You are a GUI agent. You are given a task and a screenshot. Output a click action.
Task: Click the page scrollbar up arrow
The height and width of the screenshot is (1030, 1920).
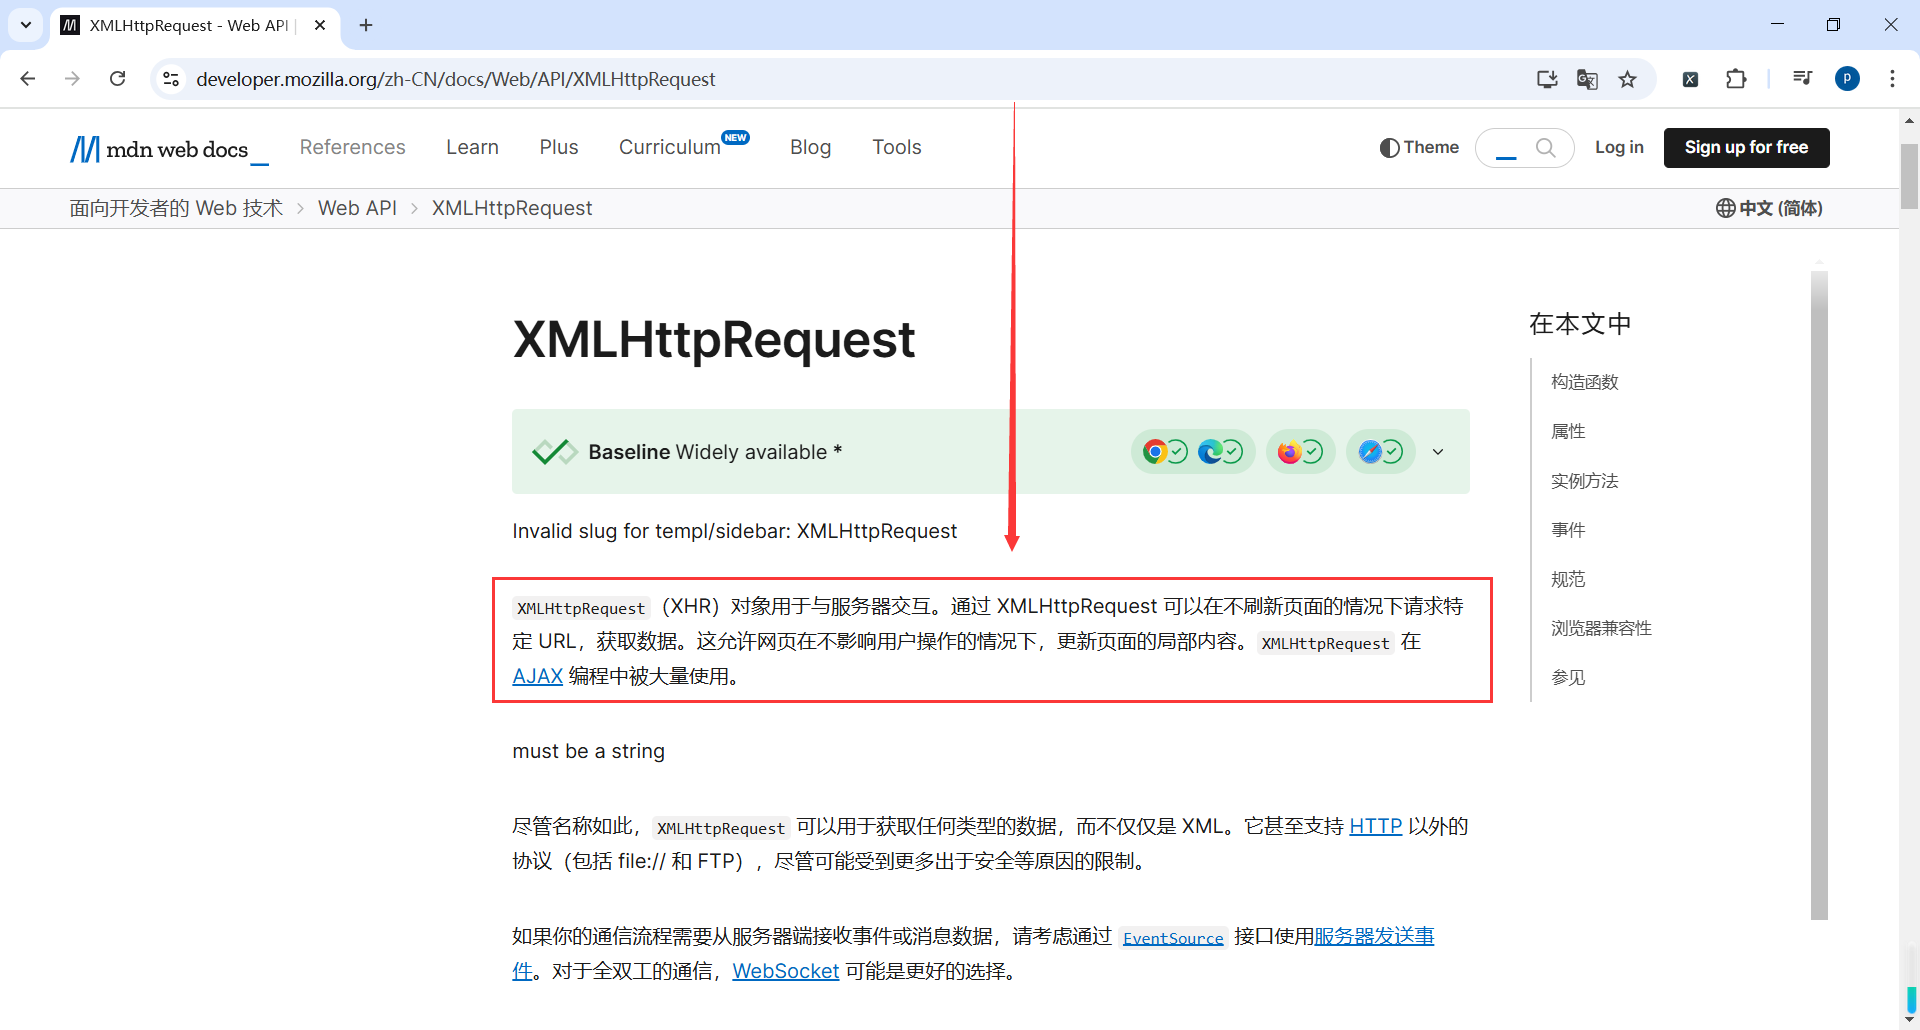click(1909, 120)
